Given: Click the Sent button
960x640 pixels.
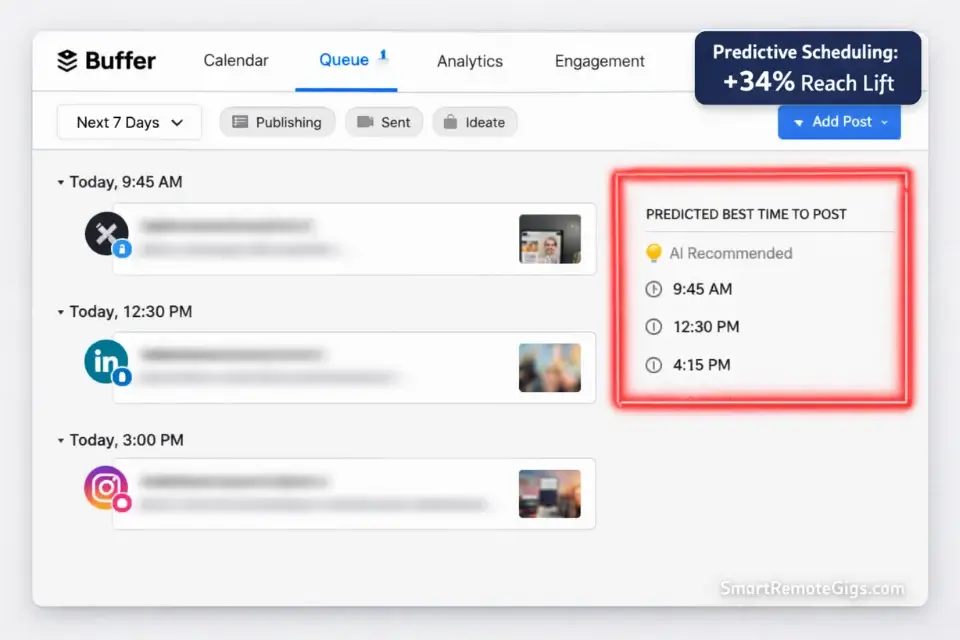Looking at the screenshot, I should 384,122.
